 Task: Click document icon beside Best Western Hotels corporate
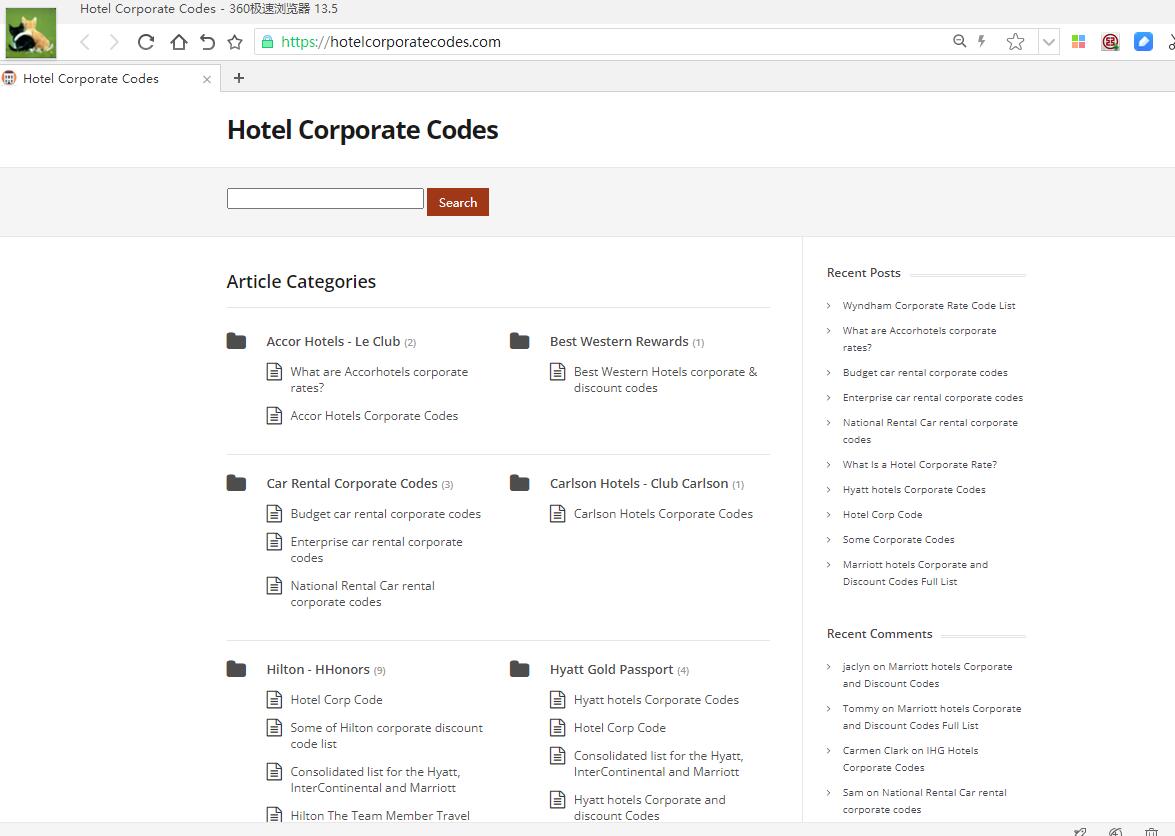click(558, 372)
